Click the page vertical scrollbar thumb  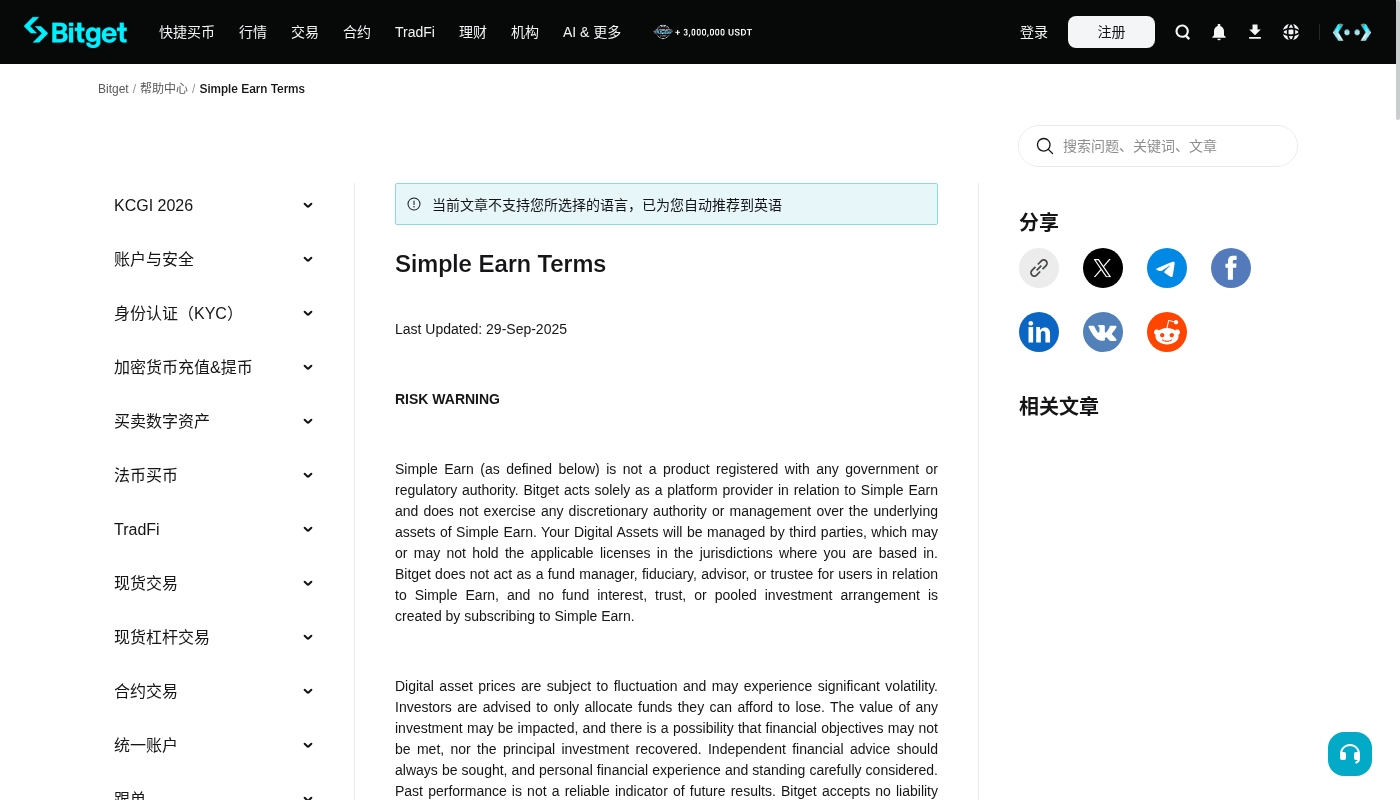point(1397,60)
